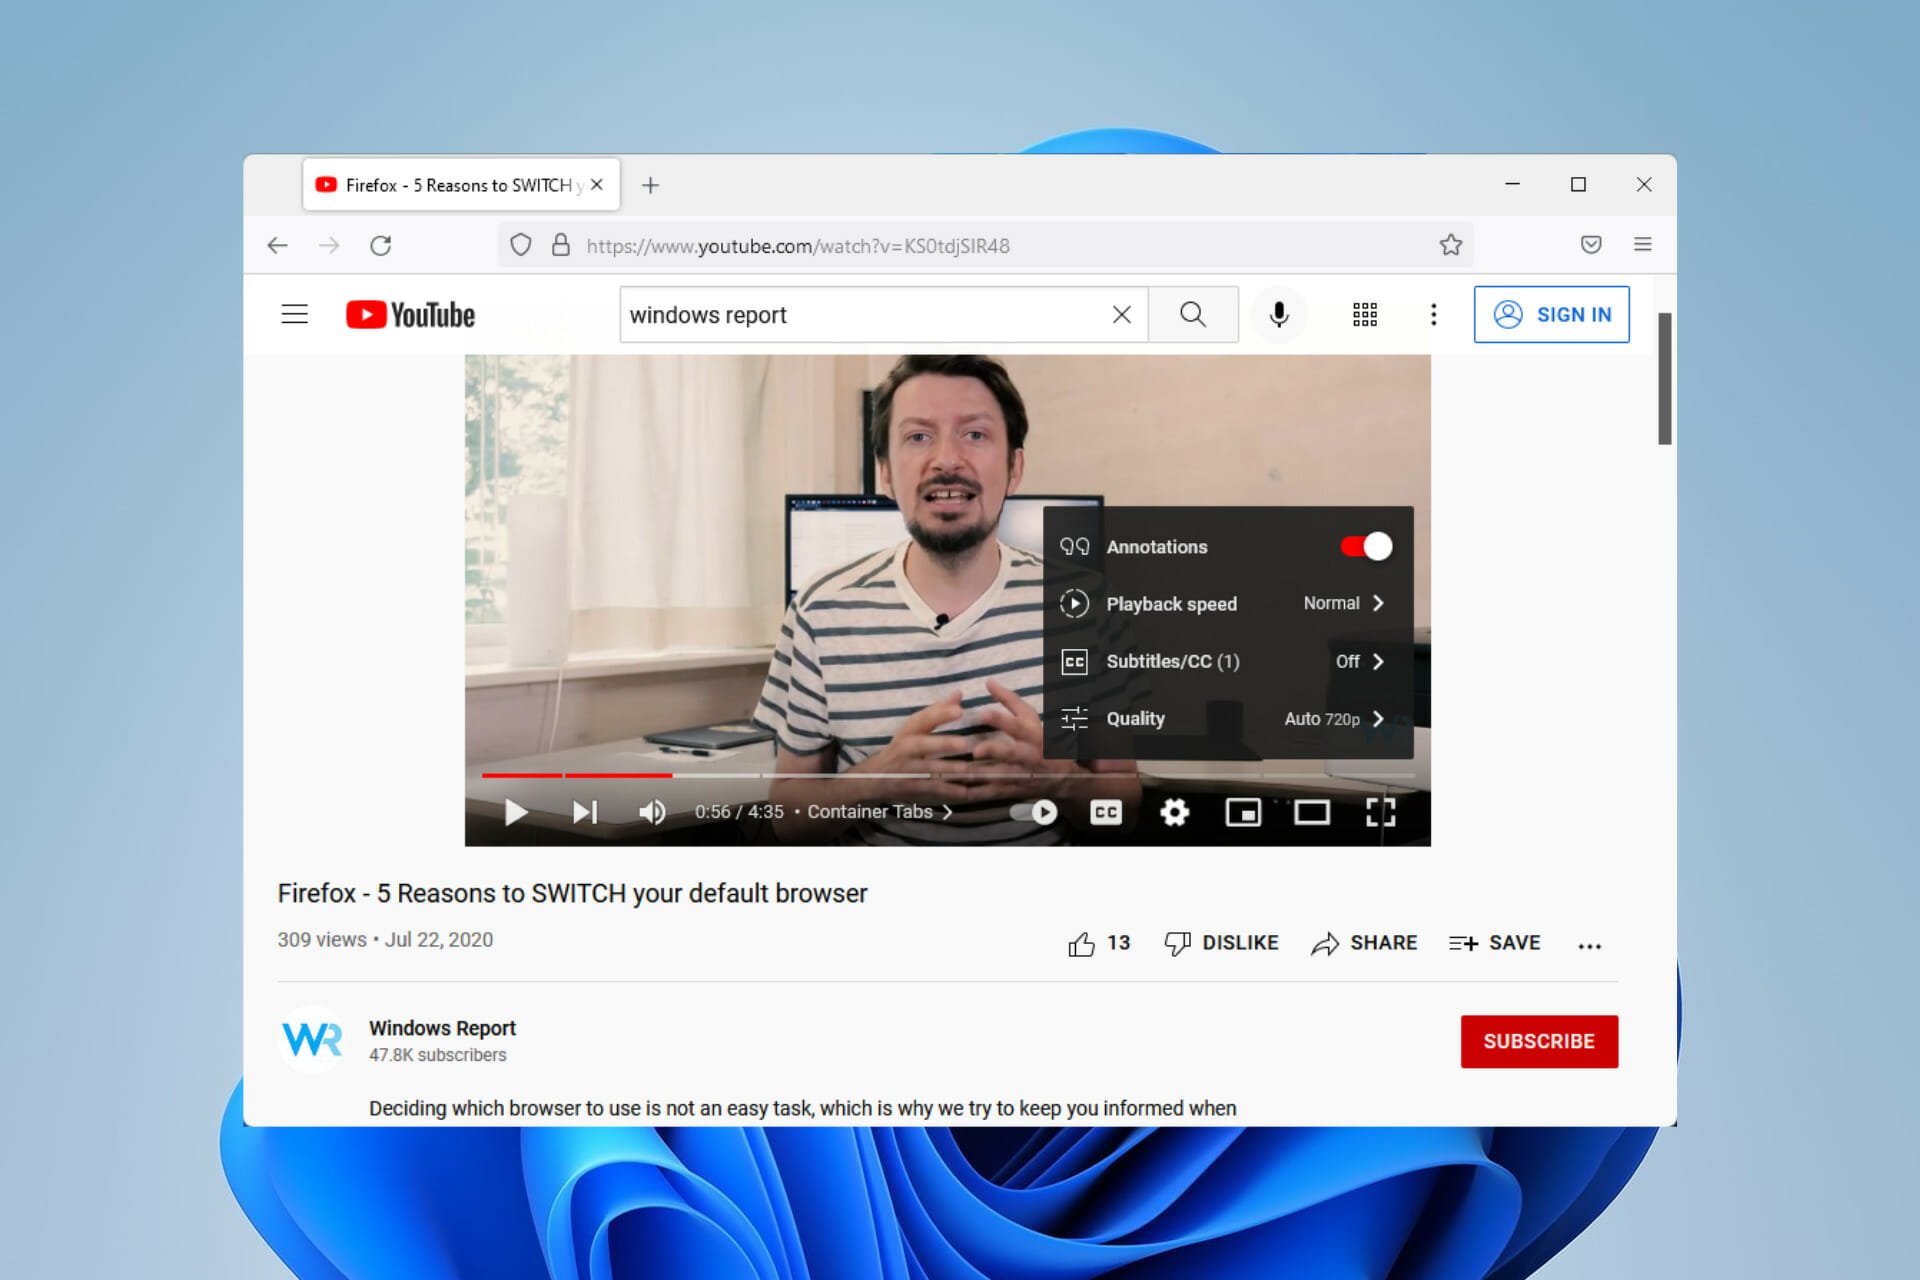Minimize the Firefox window
The image size is (1920, 1280).
point(1512,184)
